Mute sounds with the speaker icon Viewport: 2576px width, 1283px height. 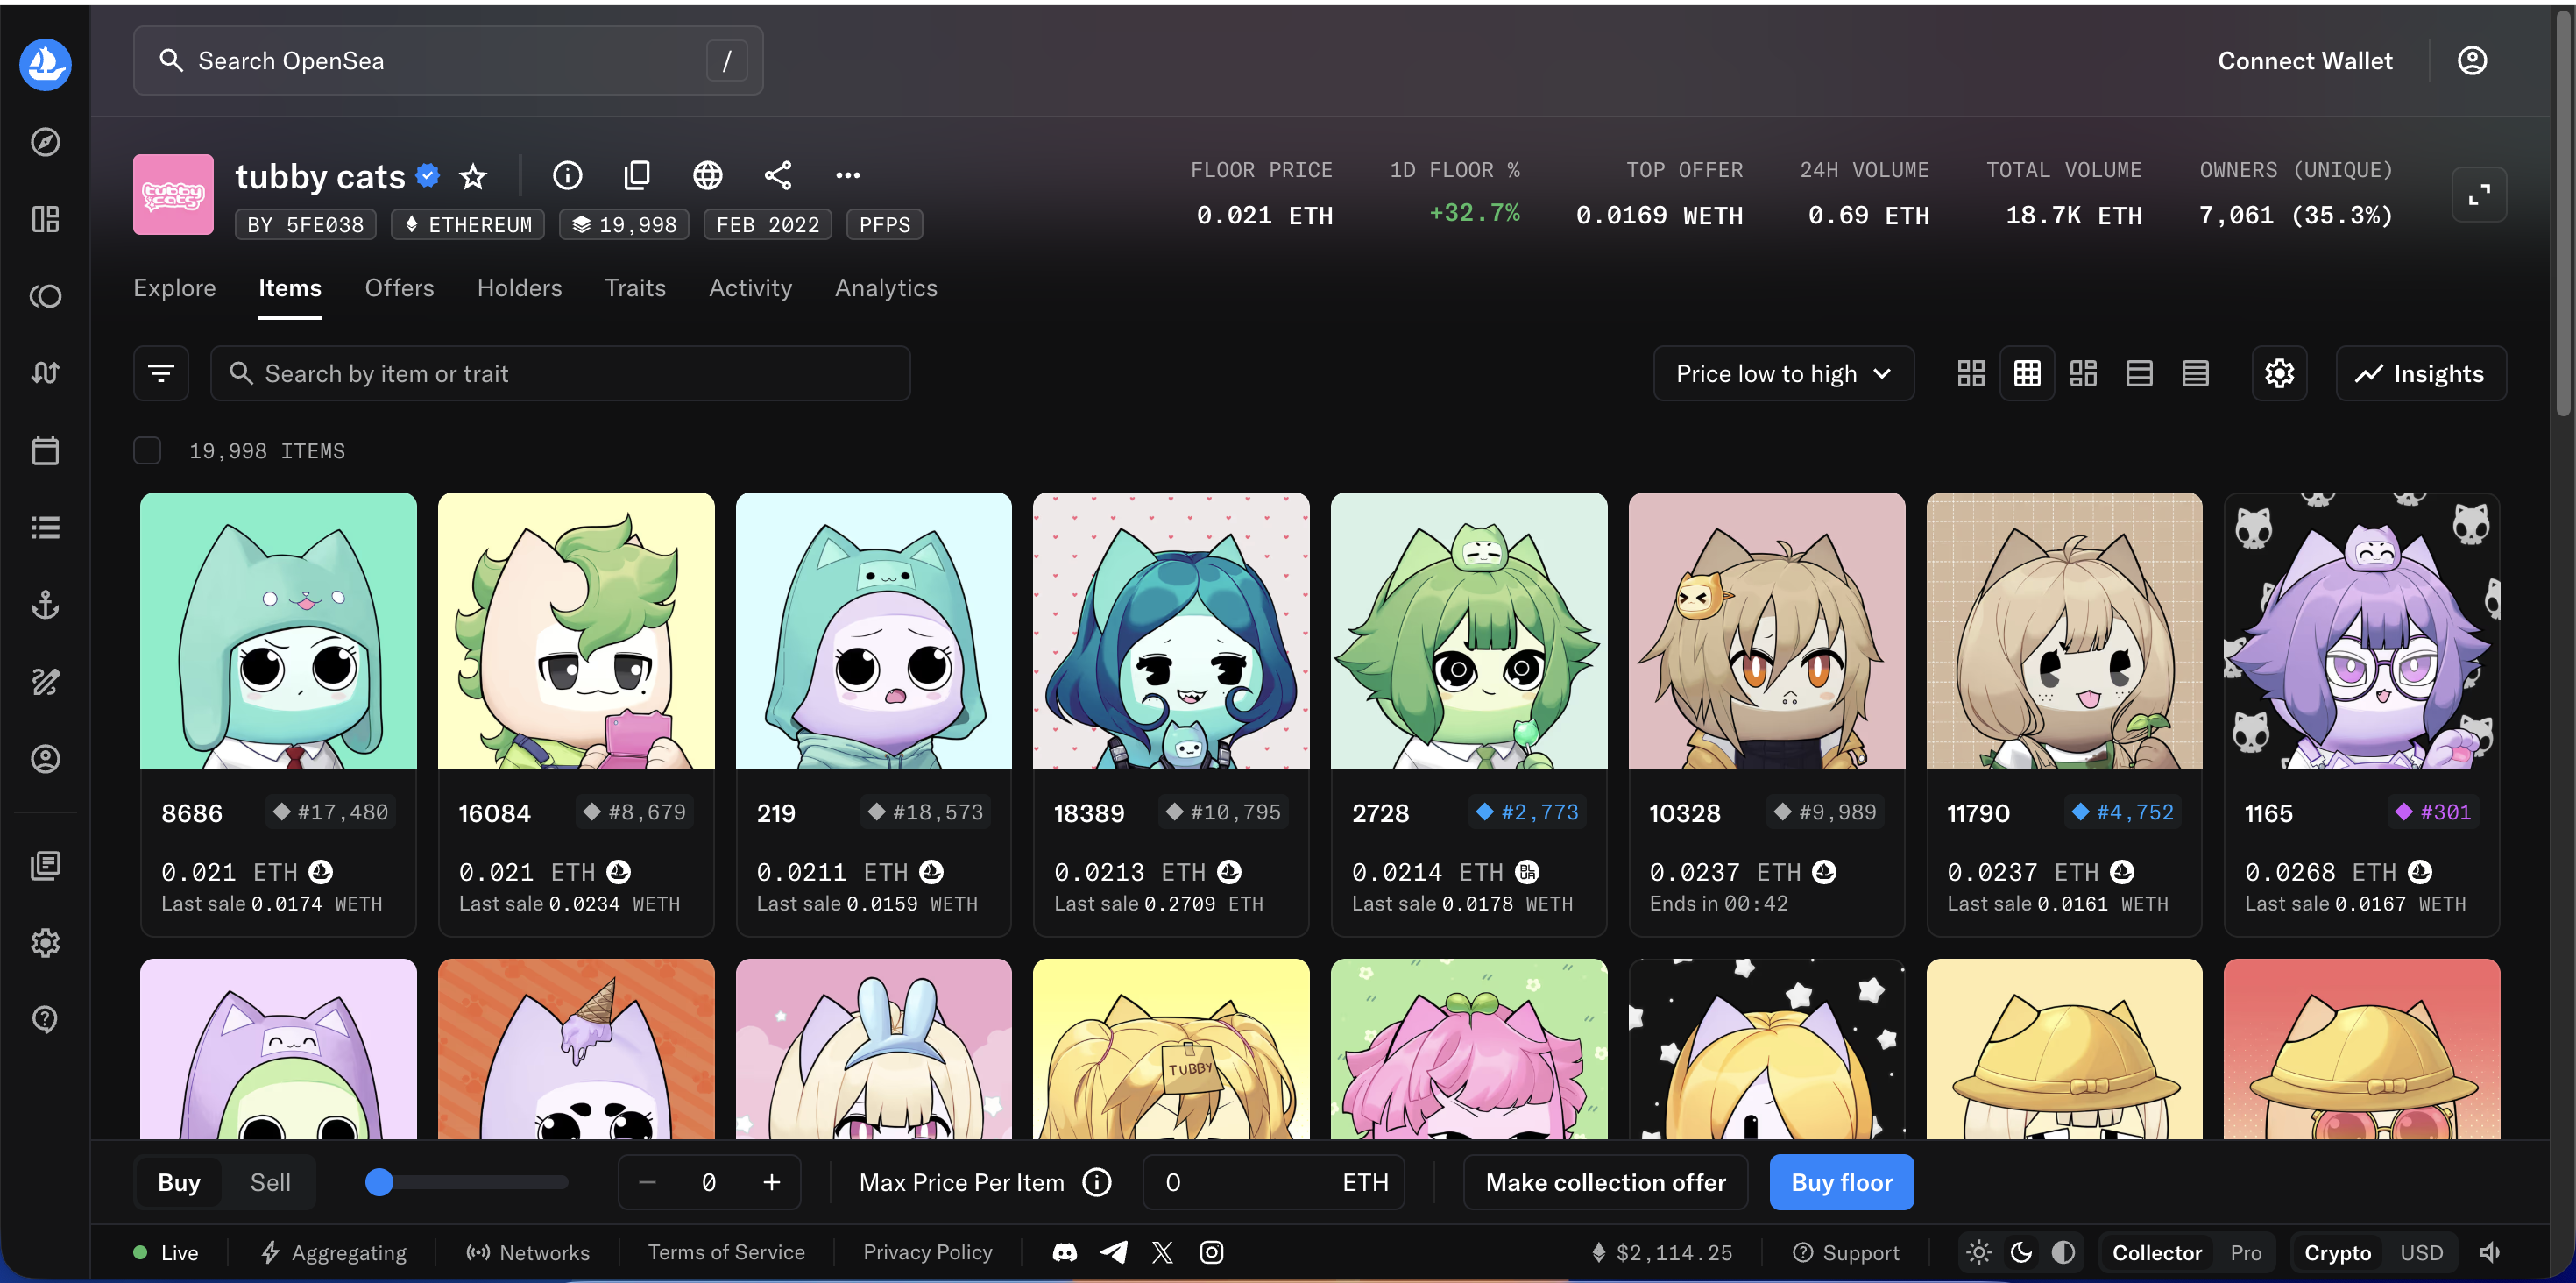click(x=2490, y=1252)
